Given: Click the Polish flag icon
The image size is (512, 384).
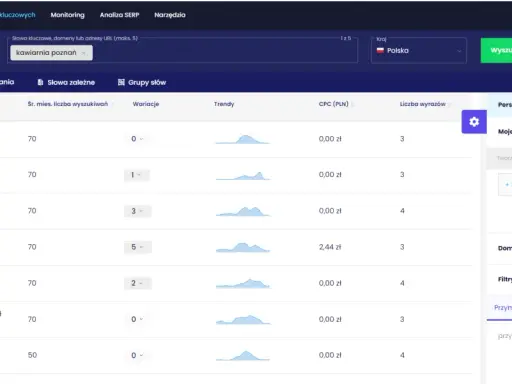Looking at the screenshot, I should (x=380, y=51).
